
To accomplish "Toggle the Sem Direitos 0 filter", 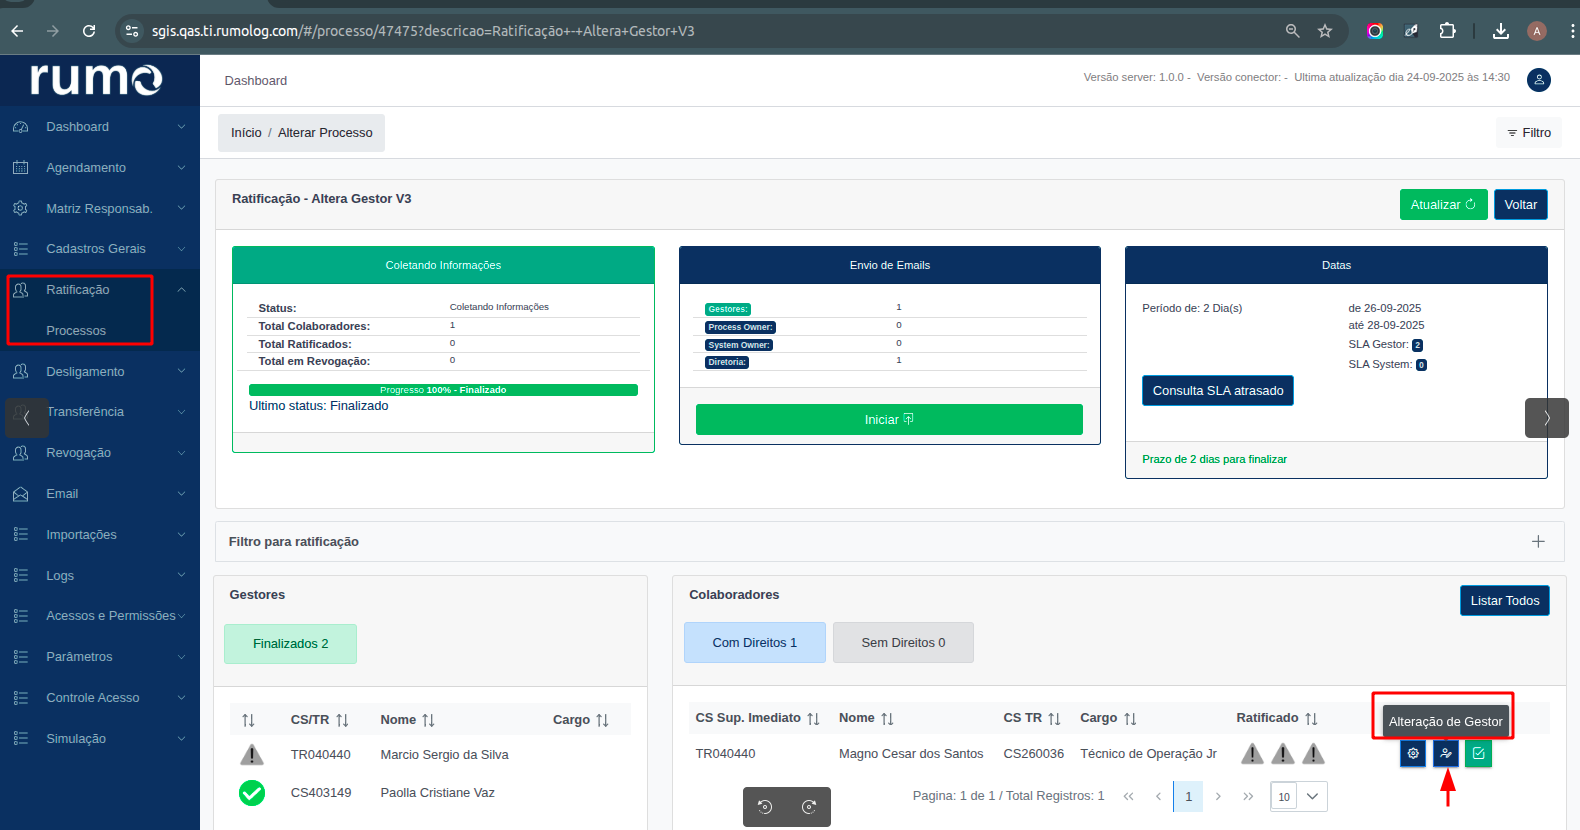I will pos(903,643).
